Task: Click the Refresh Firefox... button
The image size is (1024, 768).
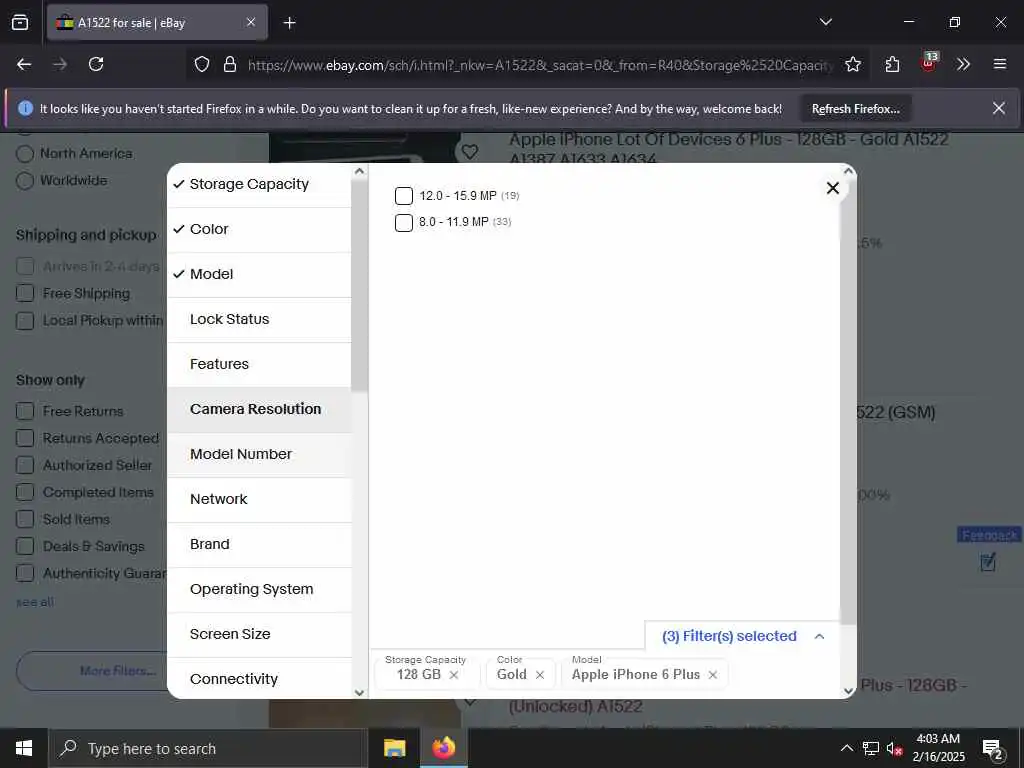Action: [856, 109]
